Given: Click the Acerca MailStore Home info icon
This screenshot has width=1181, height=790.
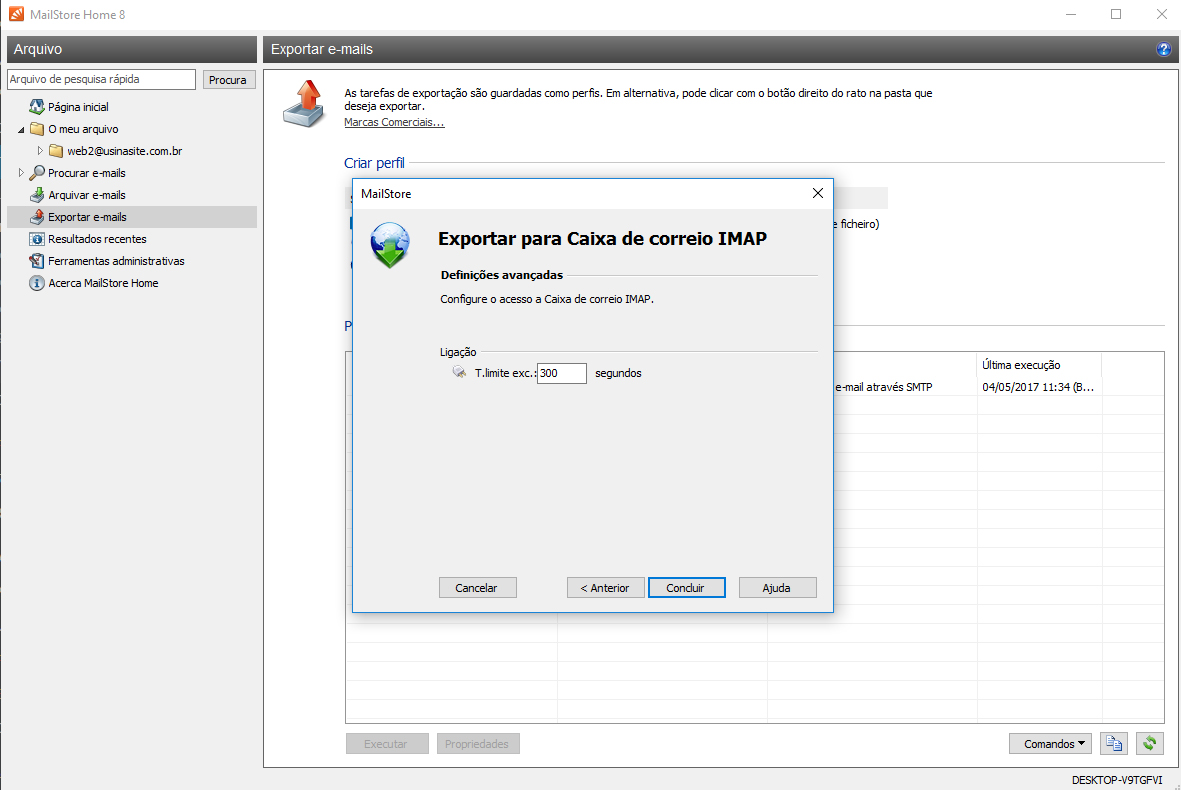Looking at the screenshot, I should click(x=37, y=283).
